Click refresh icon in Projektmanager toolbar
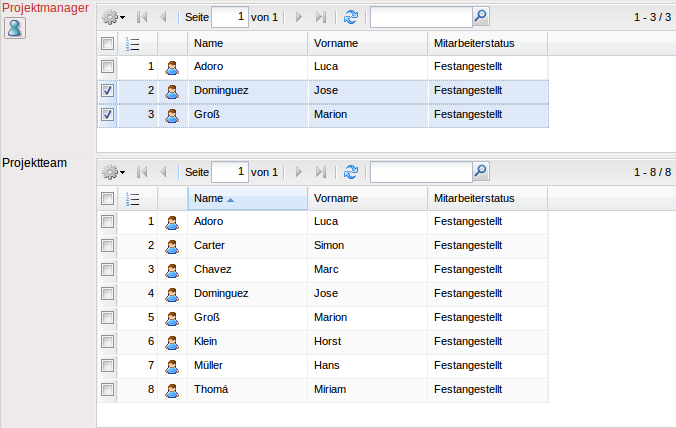Screen dimensions: 676x428 tap(350, 17)
